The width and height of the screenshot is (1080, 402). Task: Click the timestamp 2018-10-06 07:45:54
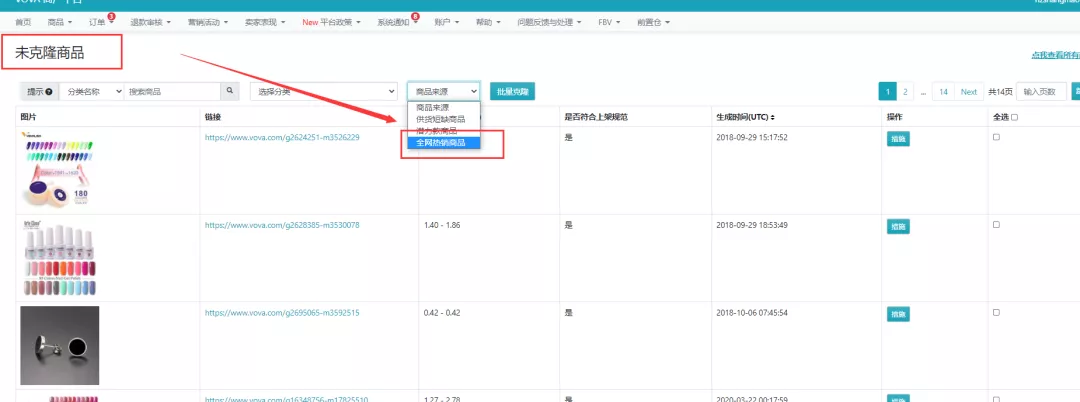pyautogui.click(x=751, y=313)
